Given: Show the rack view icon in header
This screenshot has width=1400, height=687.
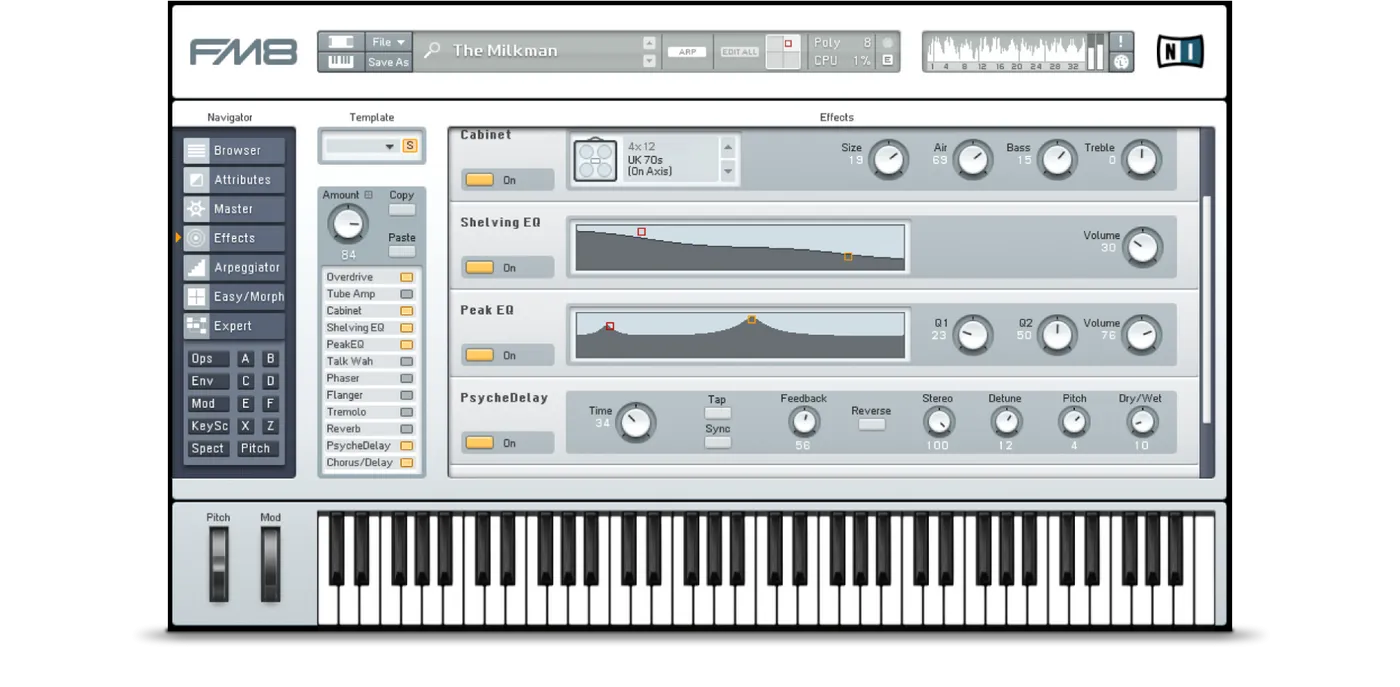Looking at the screenshot, I should pyautogui.click(x=341, y=42).
